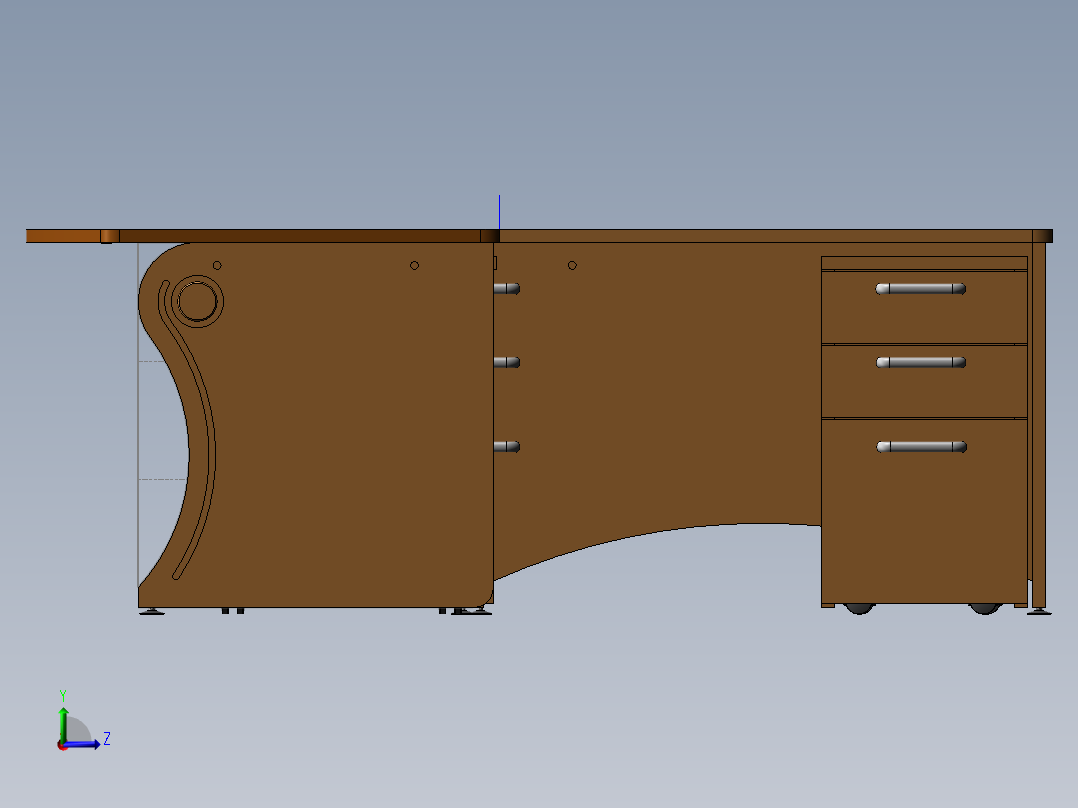Select the middle drawer handle on the right pedestal
Viewport: 1078px width, 808px height.
(x=921, y=362)
